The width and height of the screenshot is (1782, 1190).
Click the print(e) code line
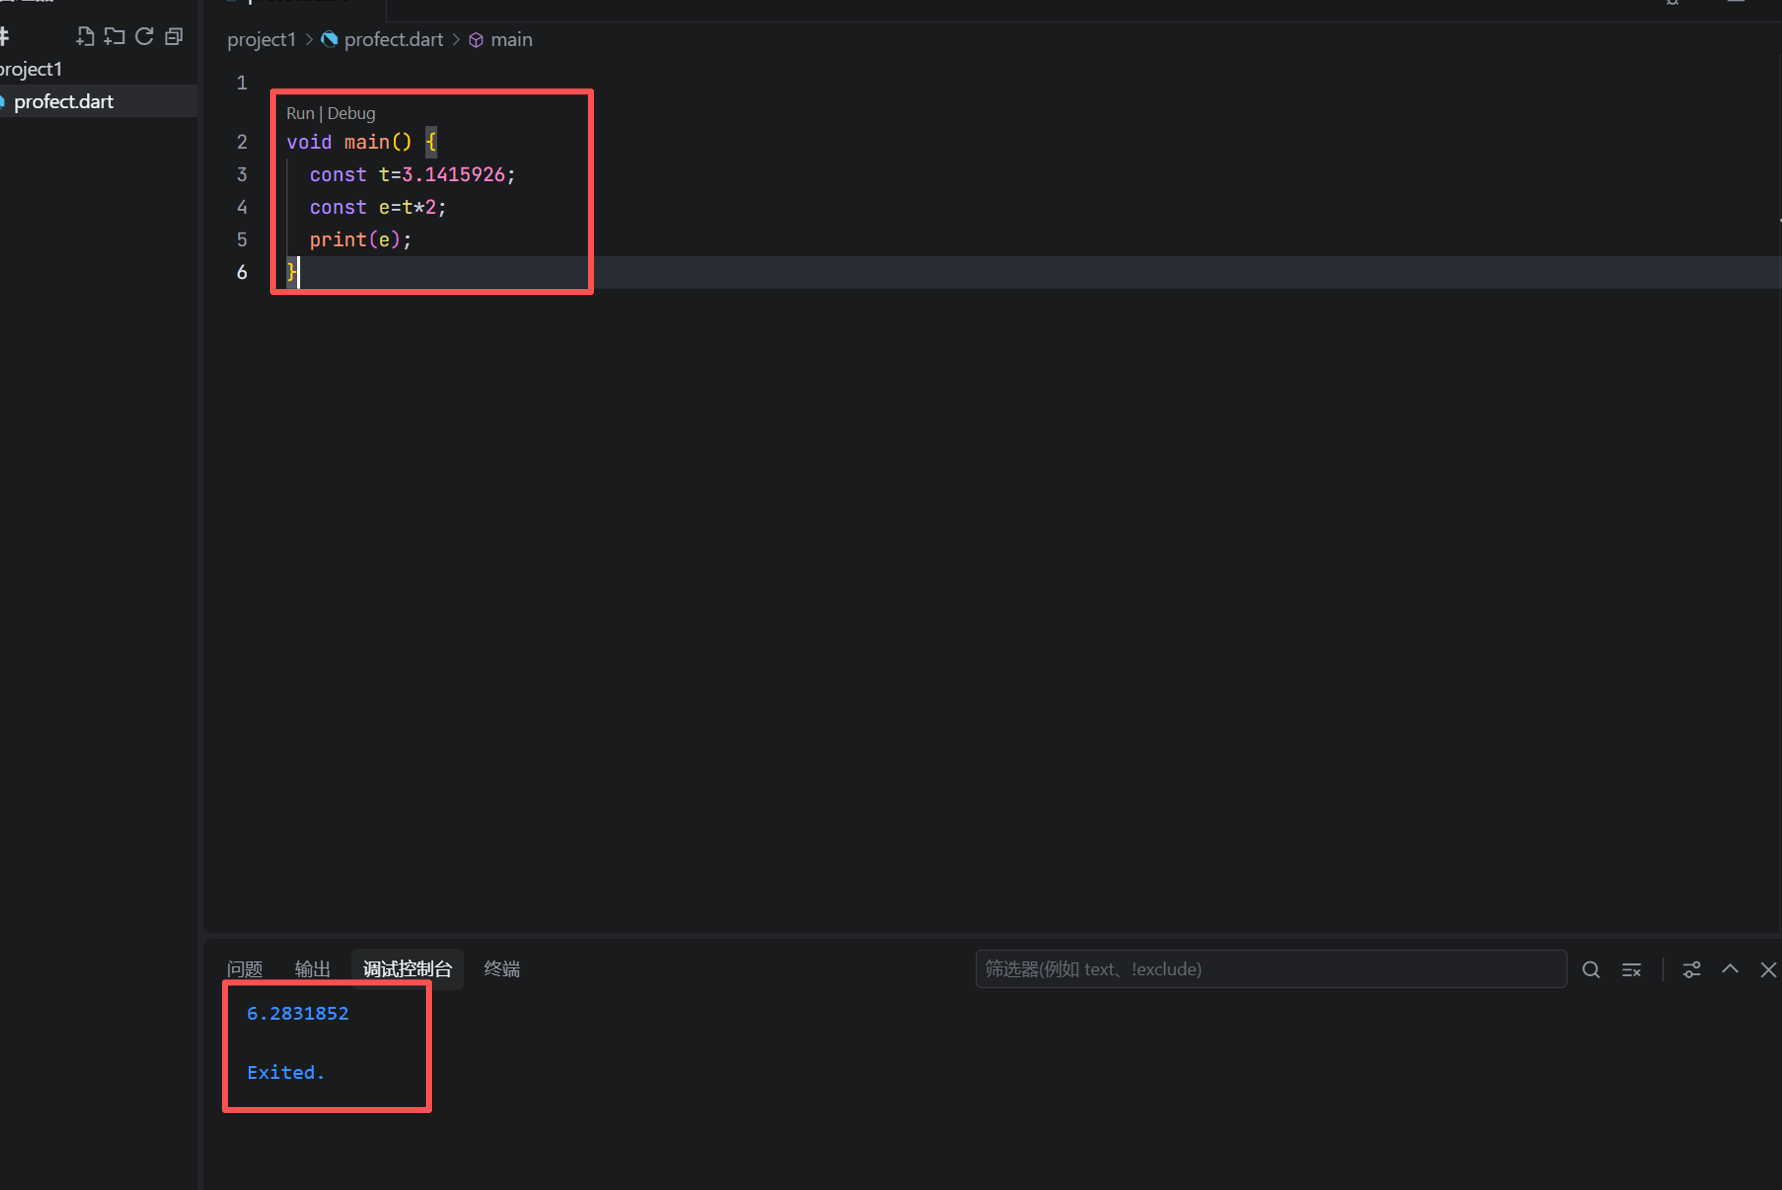click(360, 239)
